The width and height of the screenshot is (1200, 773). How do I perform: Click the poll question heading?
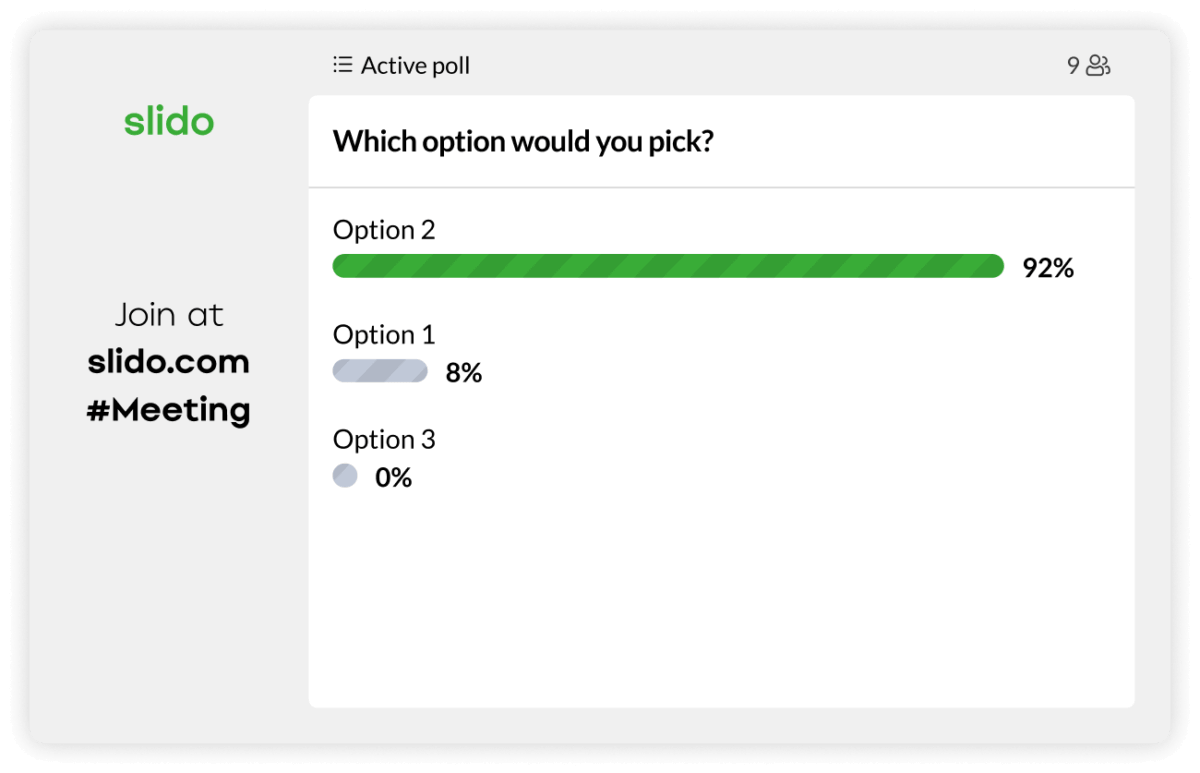click(x=523, y=141)
